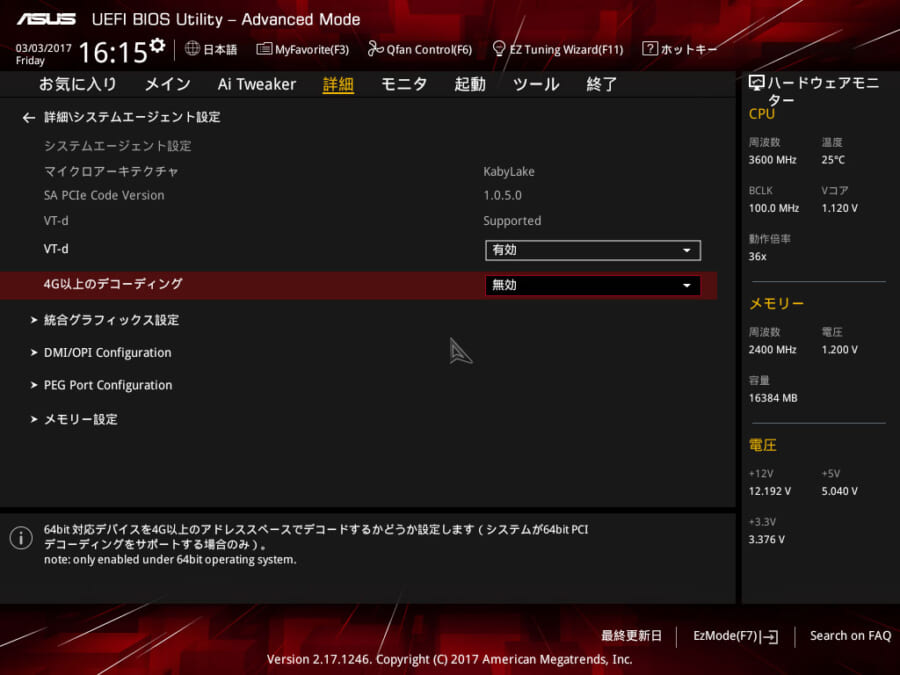Viewport: 900px width, 675px height.
Task: Click the back arrow beside the breadcrumb
Action: [x=29, y=118]
